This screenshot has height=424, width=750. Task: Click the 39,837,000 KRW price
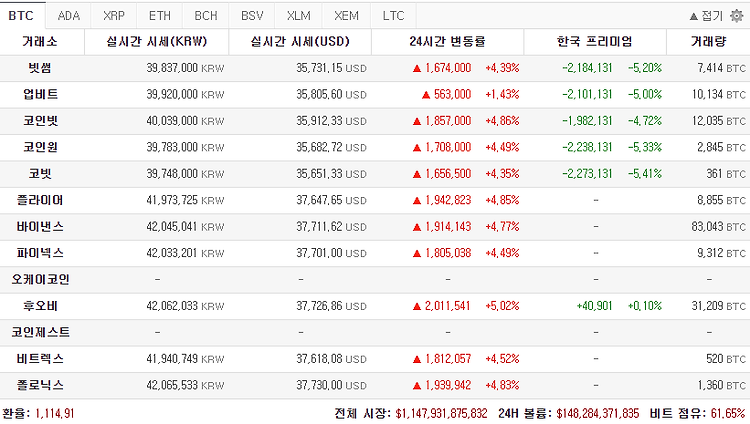pos(185,68)
